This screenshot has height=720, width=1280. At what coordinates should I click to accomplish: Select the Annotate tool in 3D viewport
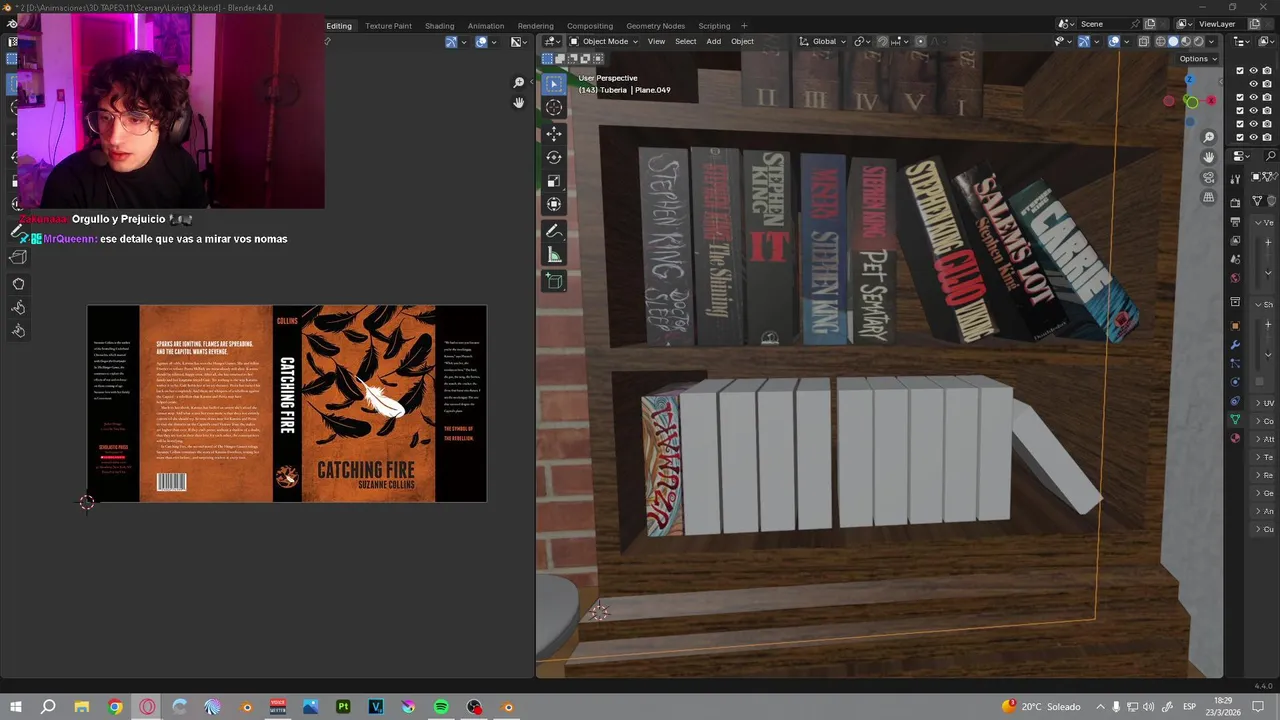click(554, 231)
